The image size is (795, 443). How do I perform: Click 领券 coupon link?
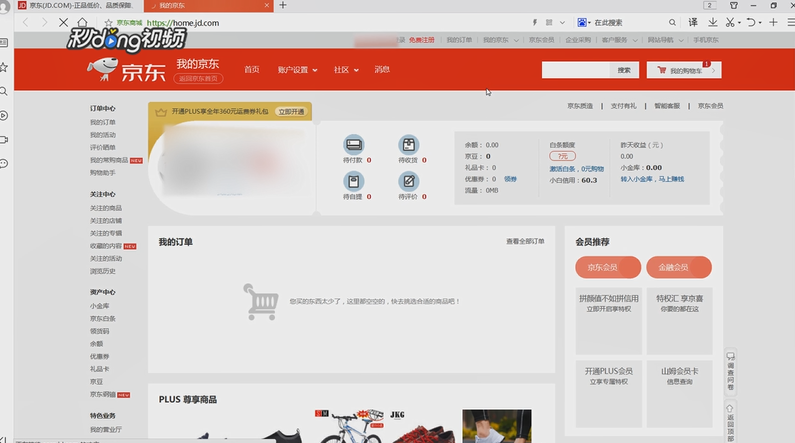(x=510, y=179)
